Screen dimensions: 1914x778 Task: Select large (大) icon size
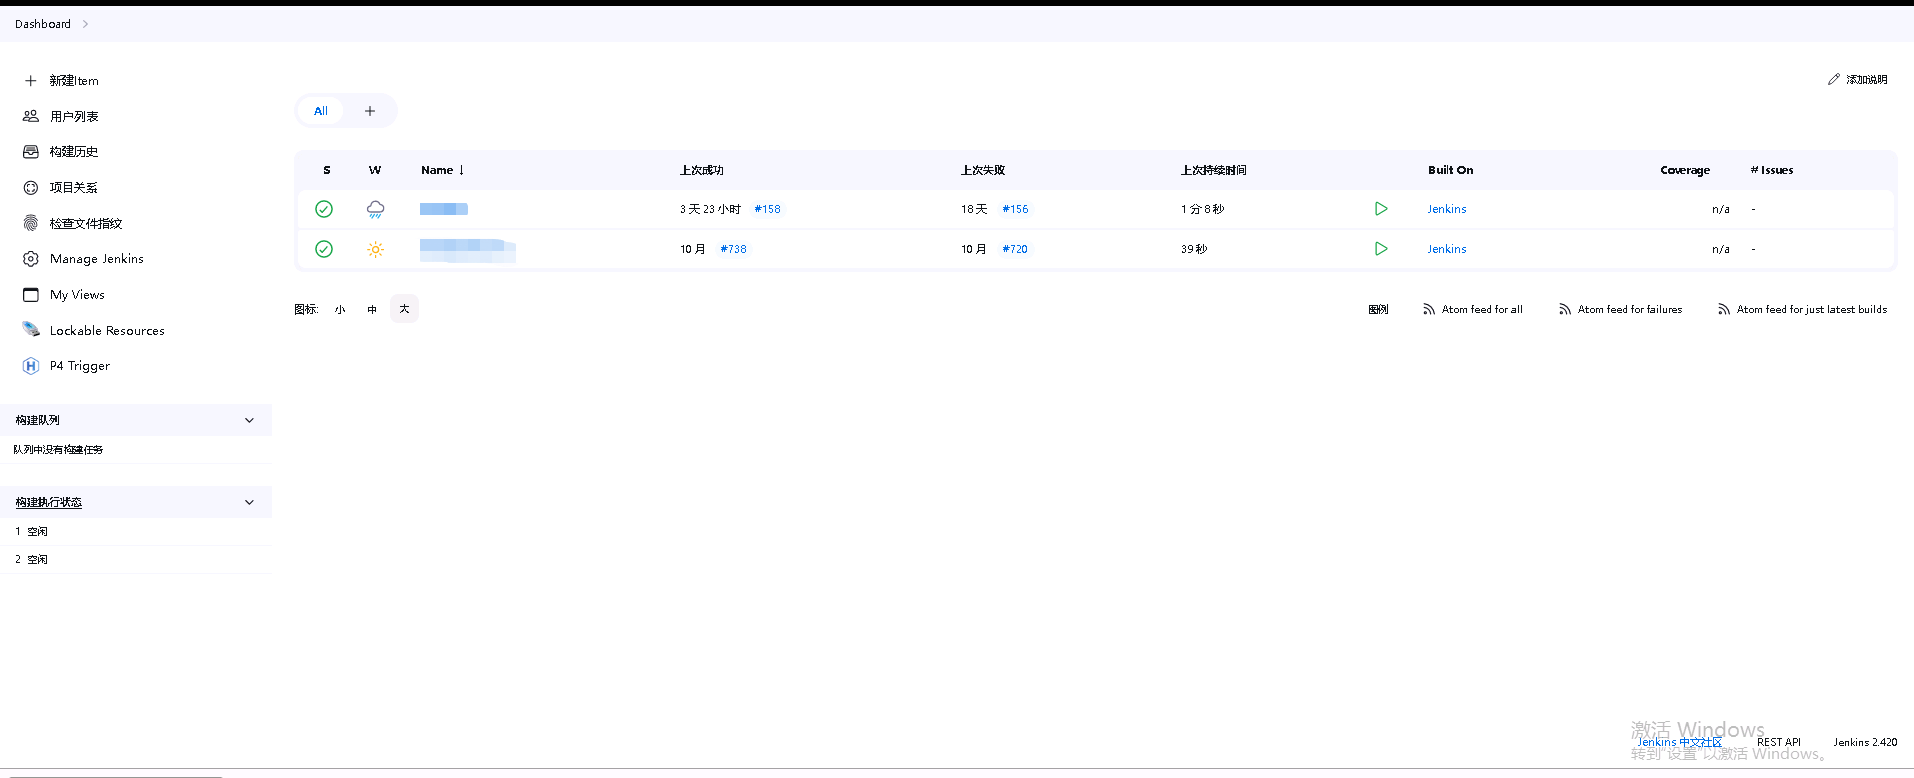[x=404, y=309]
